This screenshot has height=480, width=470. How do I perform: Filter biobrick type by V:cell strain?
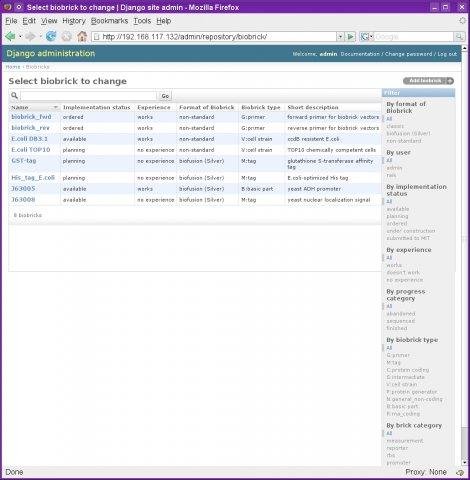tap(402, 384)
